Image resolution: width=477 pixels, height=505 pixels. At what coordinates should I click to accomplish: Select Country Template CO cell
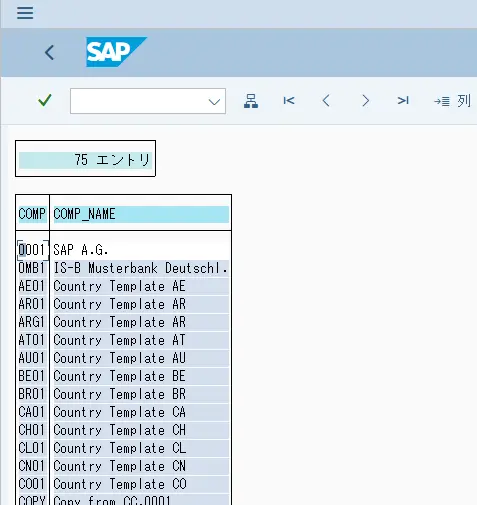click(x=141, y=484)
